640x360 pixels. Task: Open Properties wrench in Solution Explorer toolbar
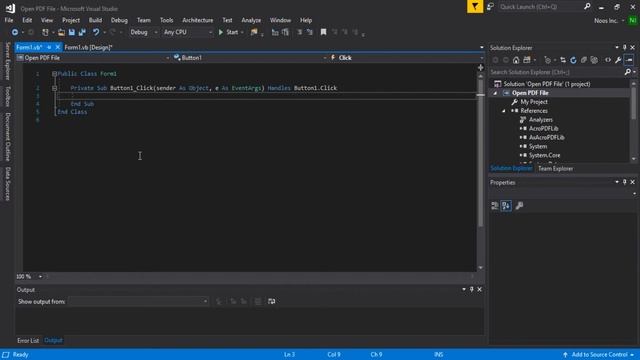point(618,60)
